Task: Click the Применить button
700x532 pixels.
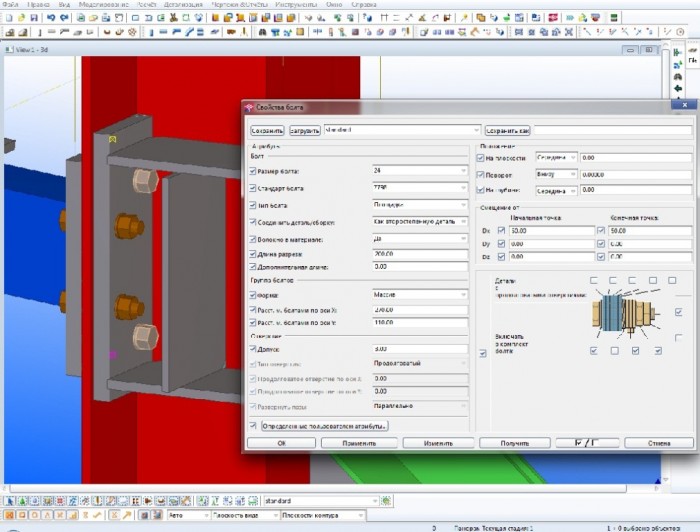Action: [359, 443]
